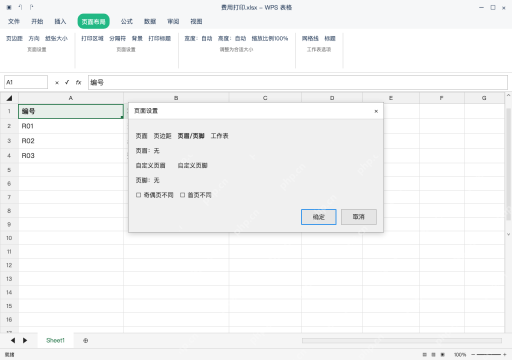Open the 缩放比例100% control in ribbon
The width and height of the screenshot is (512, 360).
pos(270,38)
